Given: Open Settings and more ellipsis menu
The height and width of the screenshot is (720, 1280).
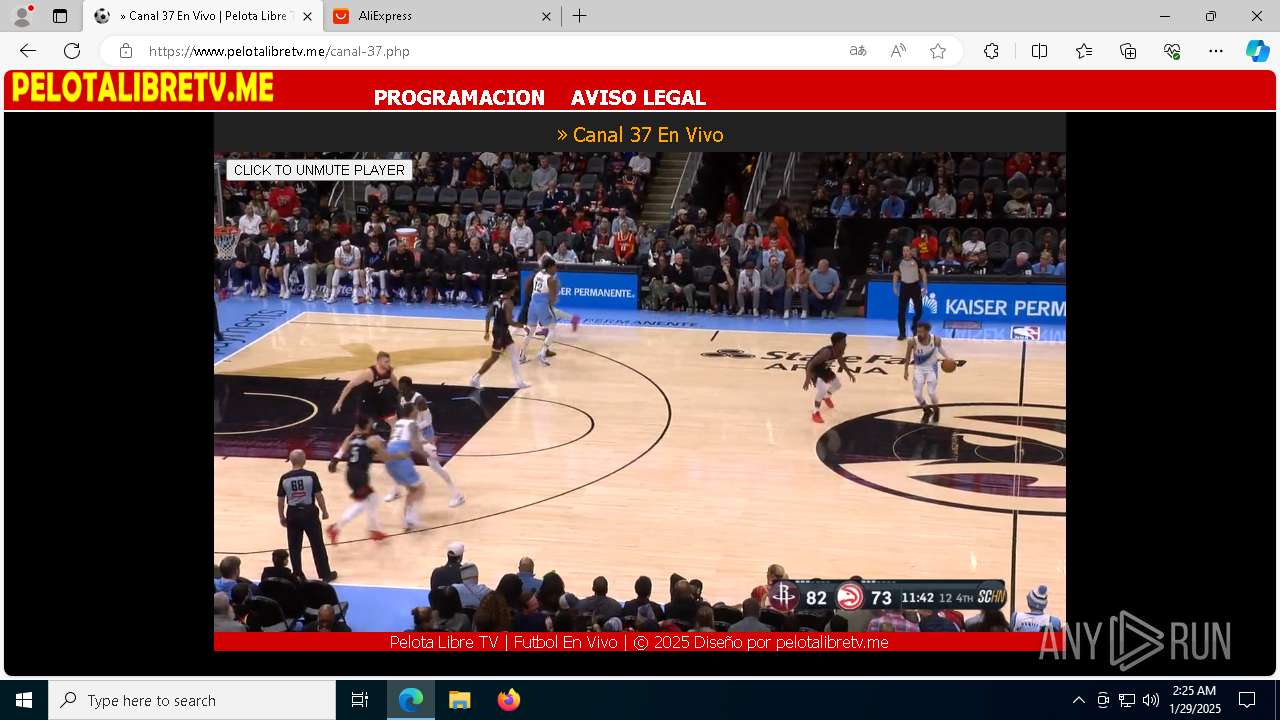Looking at the screenshot, I should (1216, 51).
